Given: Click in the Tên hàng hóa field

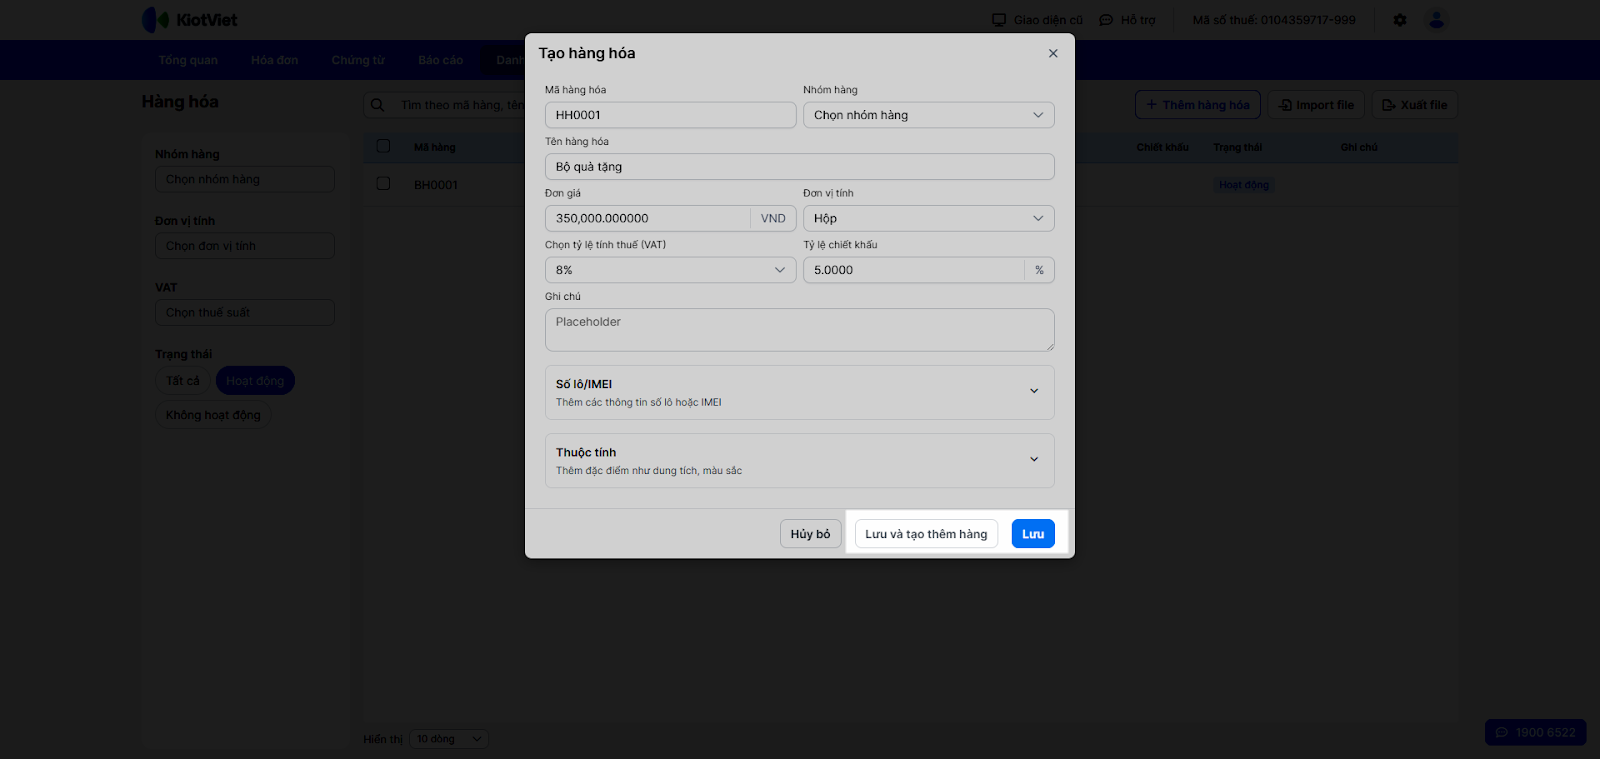Looking at the screenshot, I should tap(799, 167).
